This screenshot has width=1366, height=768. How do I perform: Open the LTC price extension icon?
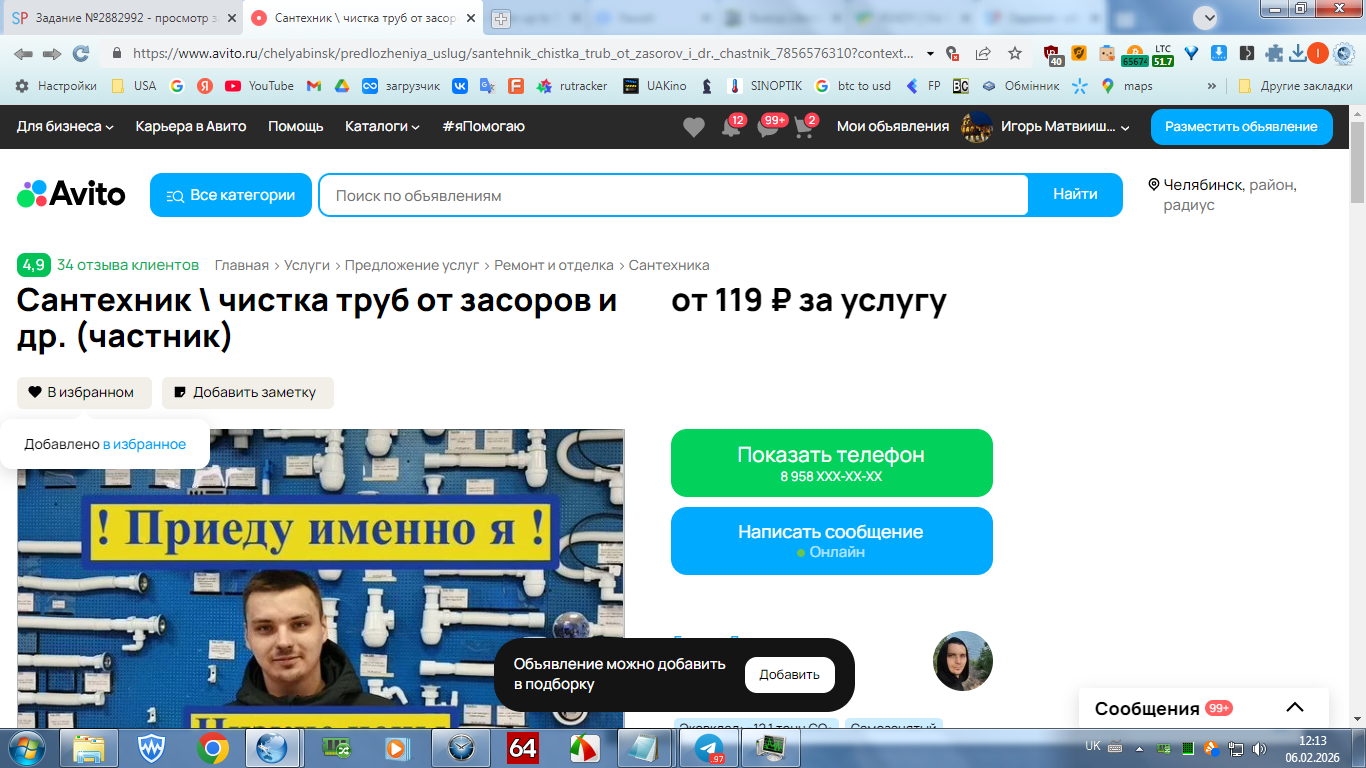(x=1162, y=54)
